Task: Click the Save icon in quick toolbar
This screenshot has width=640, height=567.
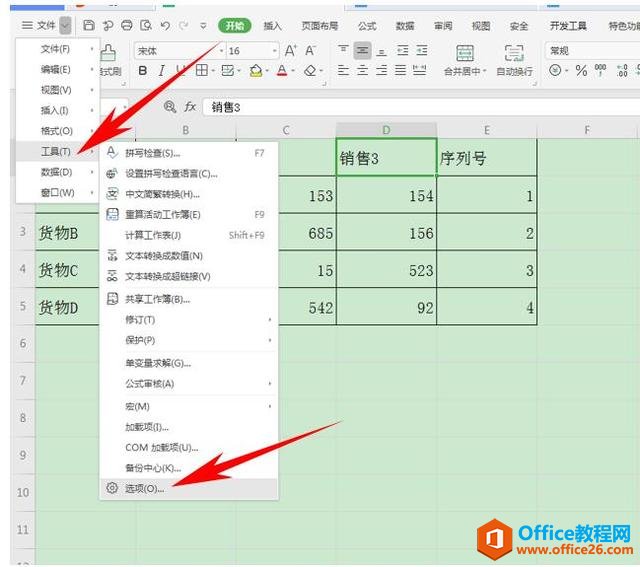Action: [89, 26]
